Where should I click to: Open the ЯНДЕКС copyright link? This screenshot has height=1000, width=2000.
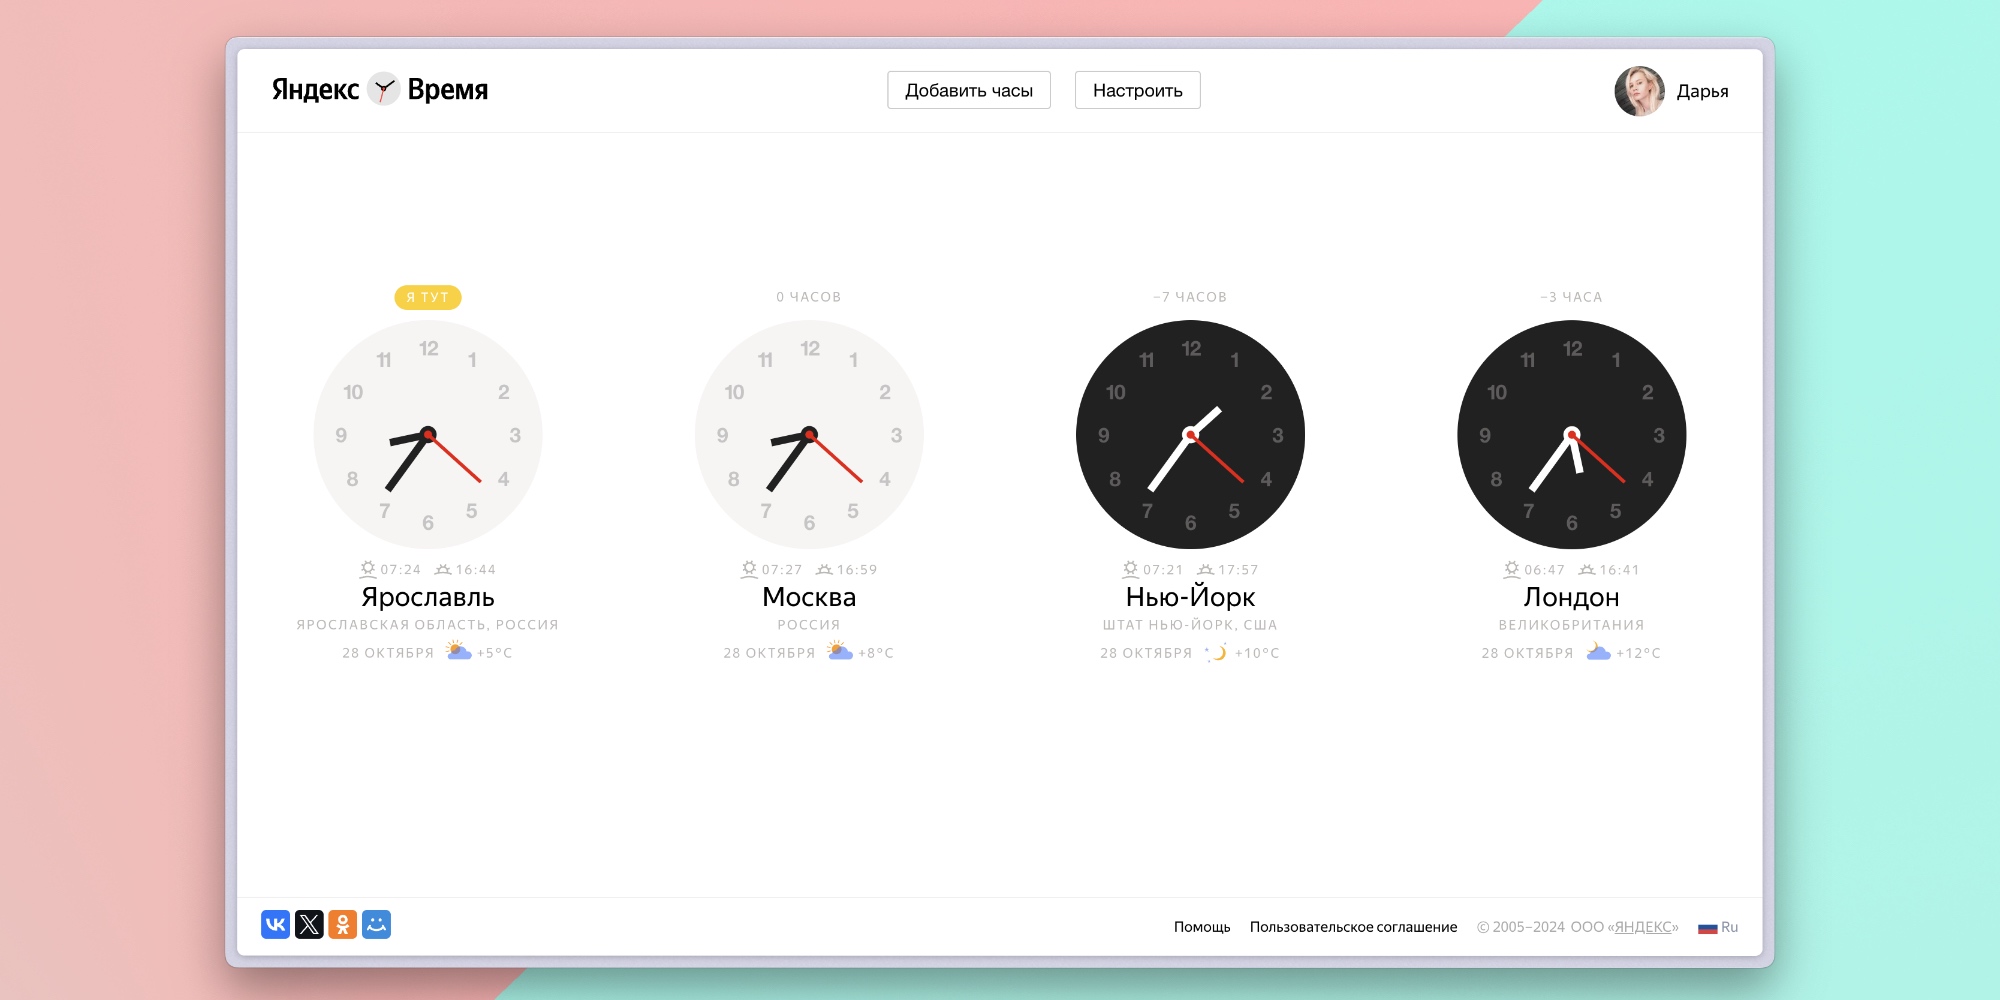(x=1643, y=927)
